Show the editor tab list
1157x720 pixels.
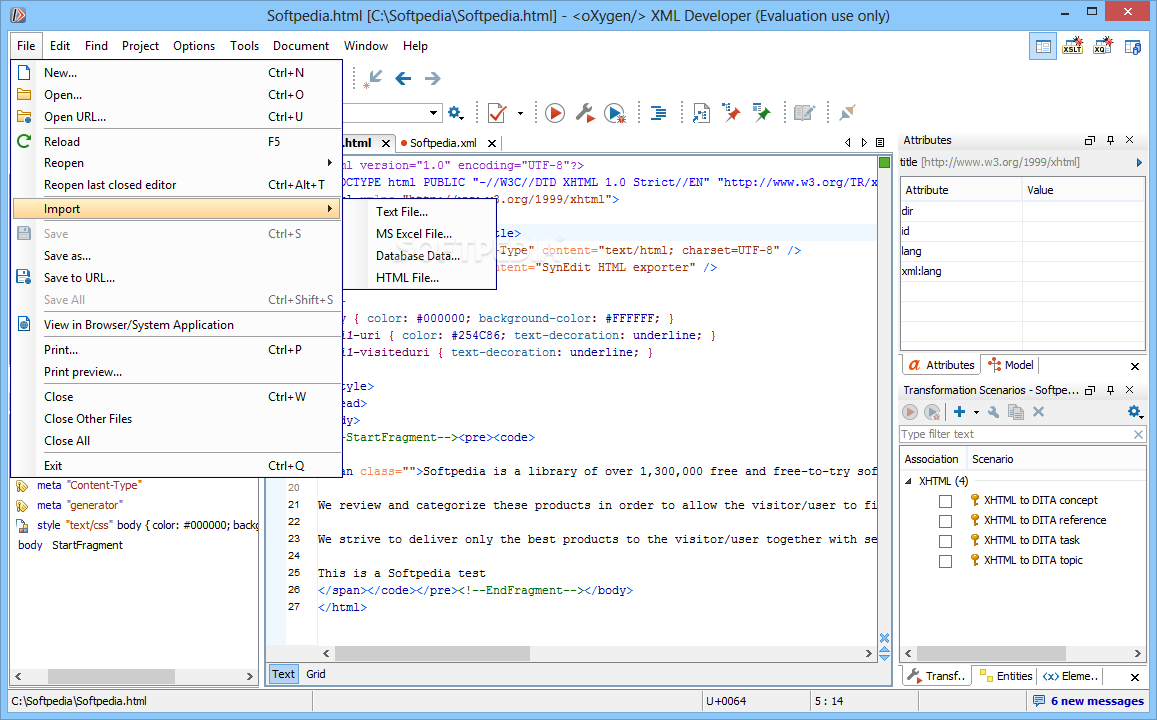tap(880, 142)
